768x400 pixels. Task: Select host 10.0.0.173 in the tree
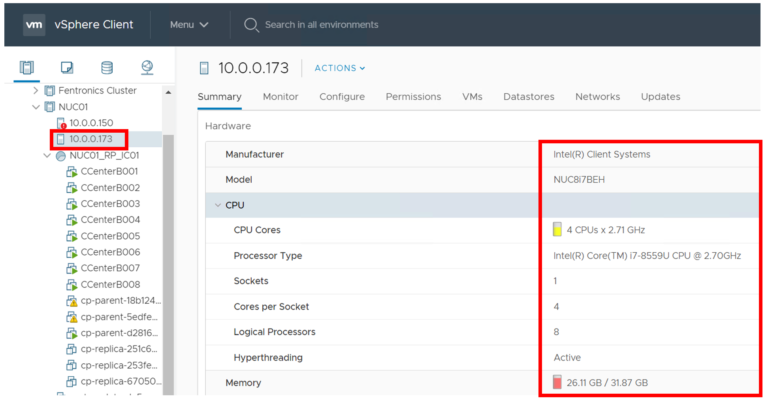click(x=91, y=139)
